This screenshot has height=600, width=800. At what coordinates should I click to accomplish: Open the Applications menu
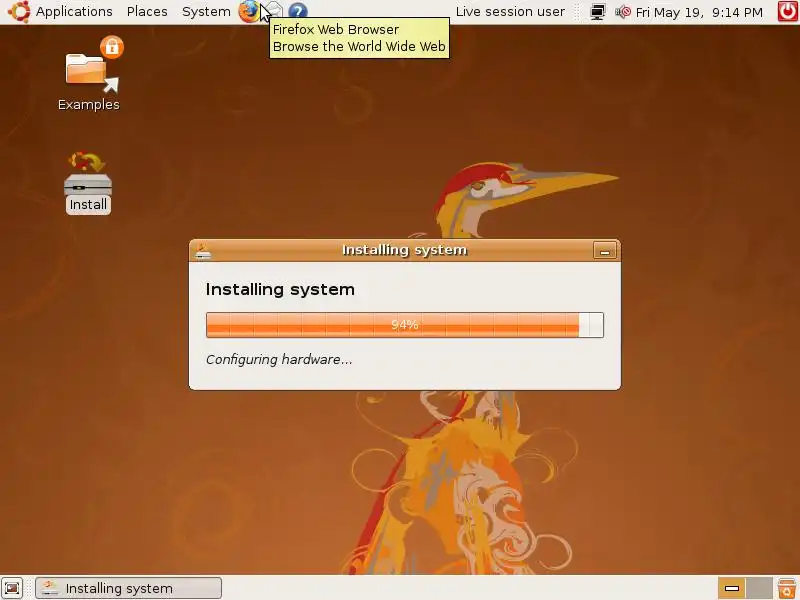click(74, 11)
